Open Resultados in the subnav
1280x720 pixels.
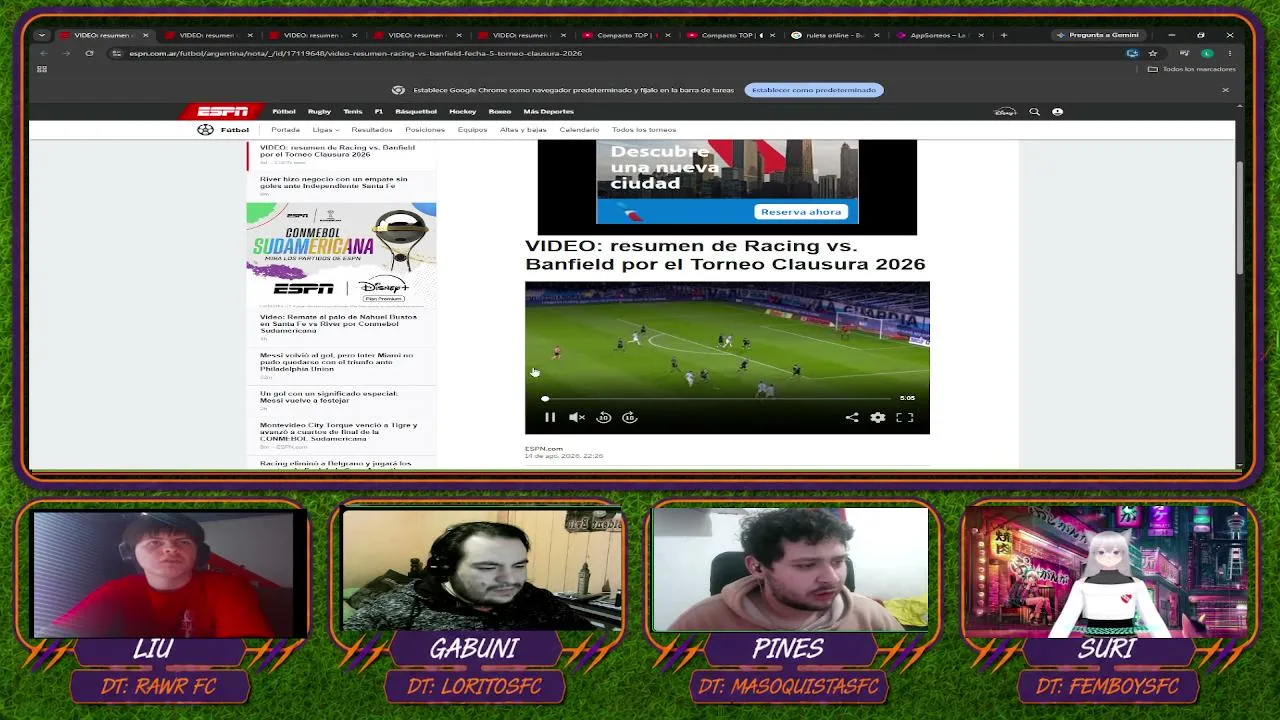(x=372, y=130)
